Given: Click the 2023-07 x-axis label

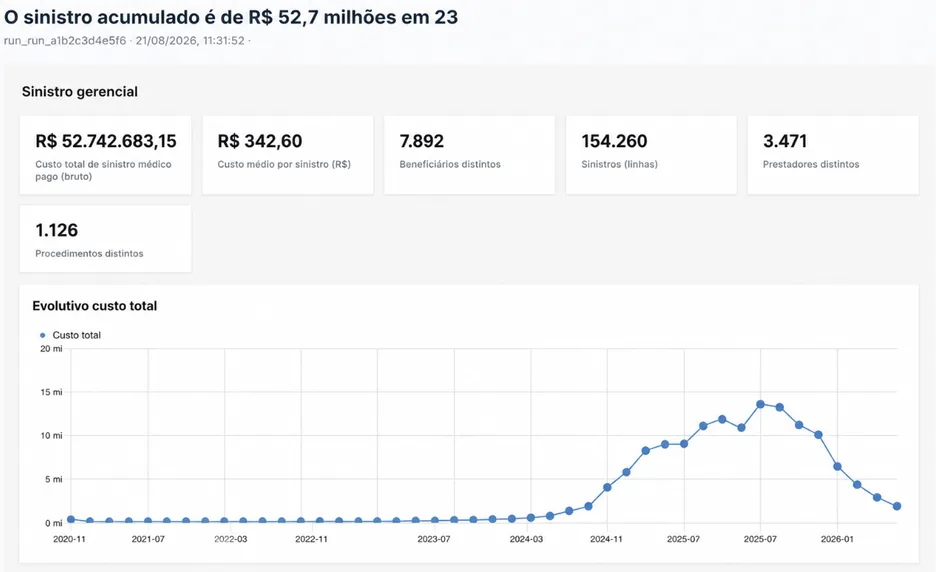Looking at the screenshot, I should click(x=434, y=539).
